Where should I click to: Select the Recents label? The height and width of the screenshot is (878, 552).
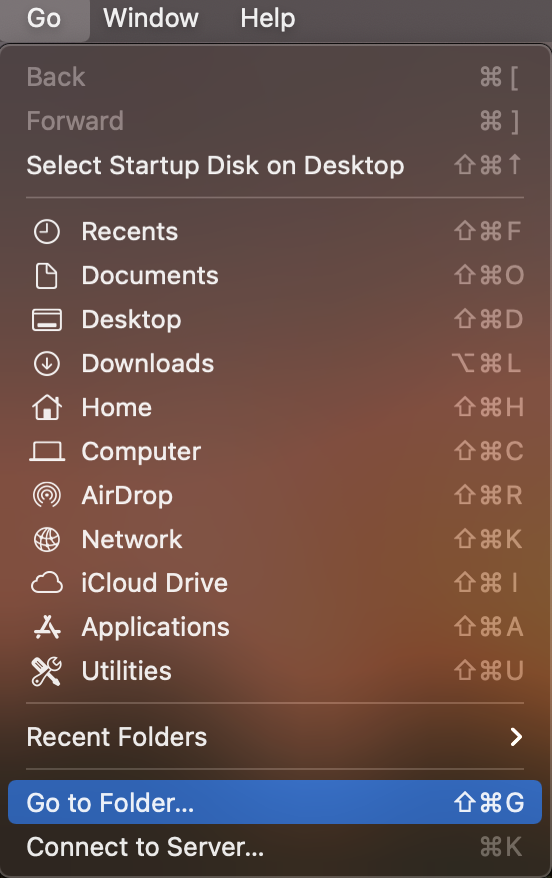pos(130,231)
